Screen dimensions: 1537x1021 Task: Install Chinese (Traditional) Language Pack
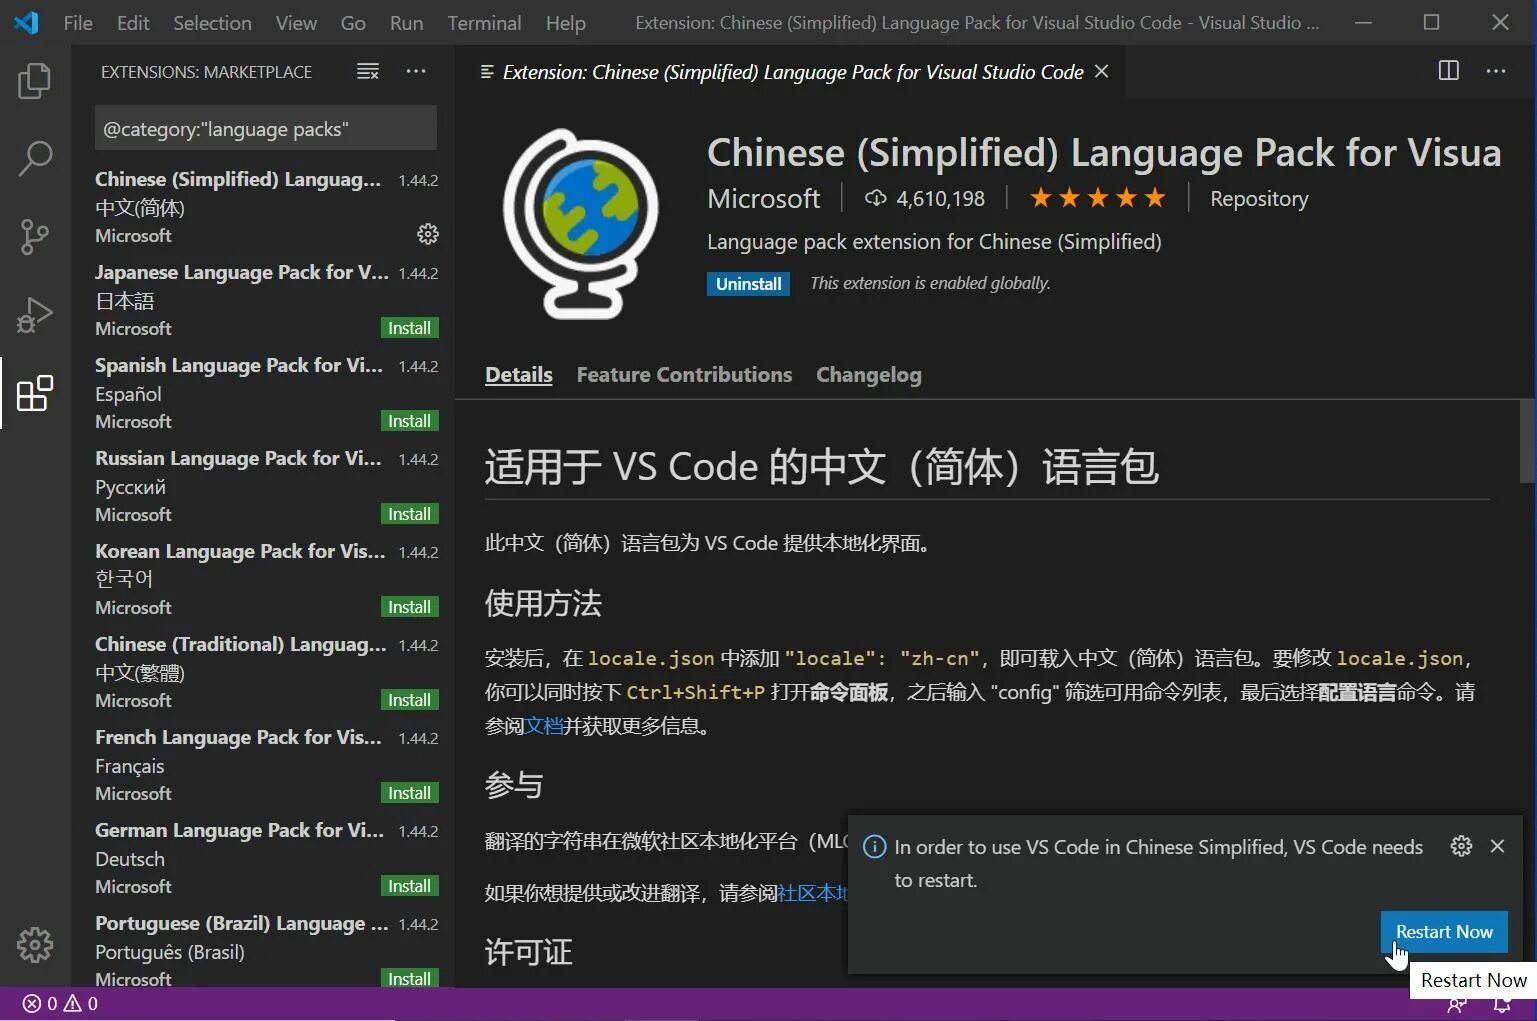(x=409, y=700)
